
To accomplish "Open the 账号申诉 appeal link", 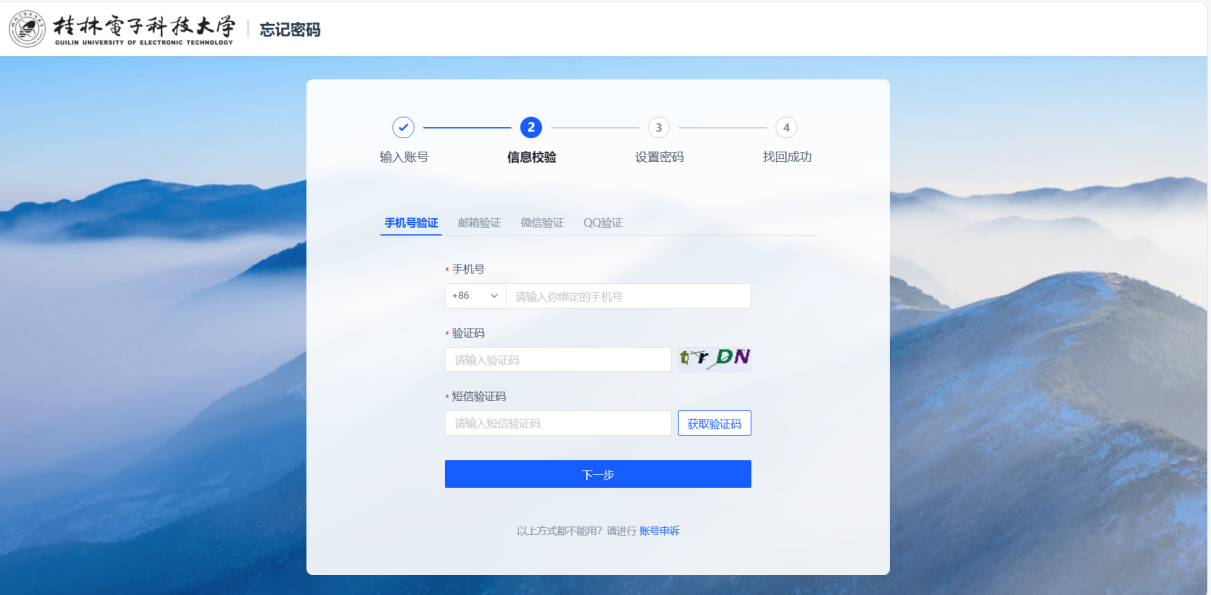I will [659, 531].
